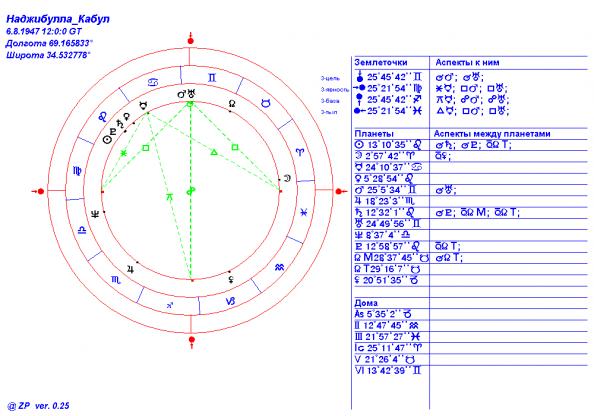Screen dimensions: 594x416
Task: Click the Jupiter glyph in the chart wheel
Action: tap(130, 269)
